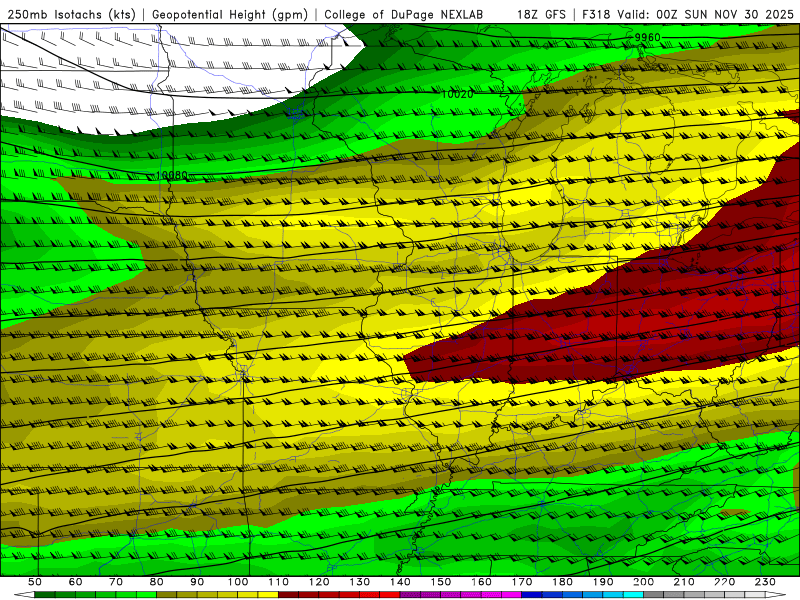Click the 50 value on the color scale

(34, 582)
